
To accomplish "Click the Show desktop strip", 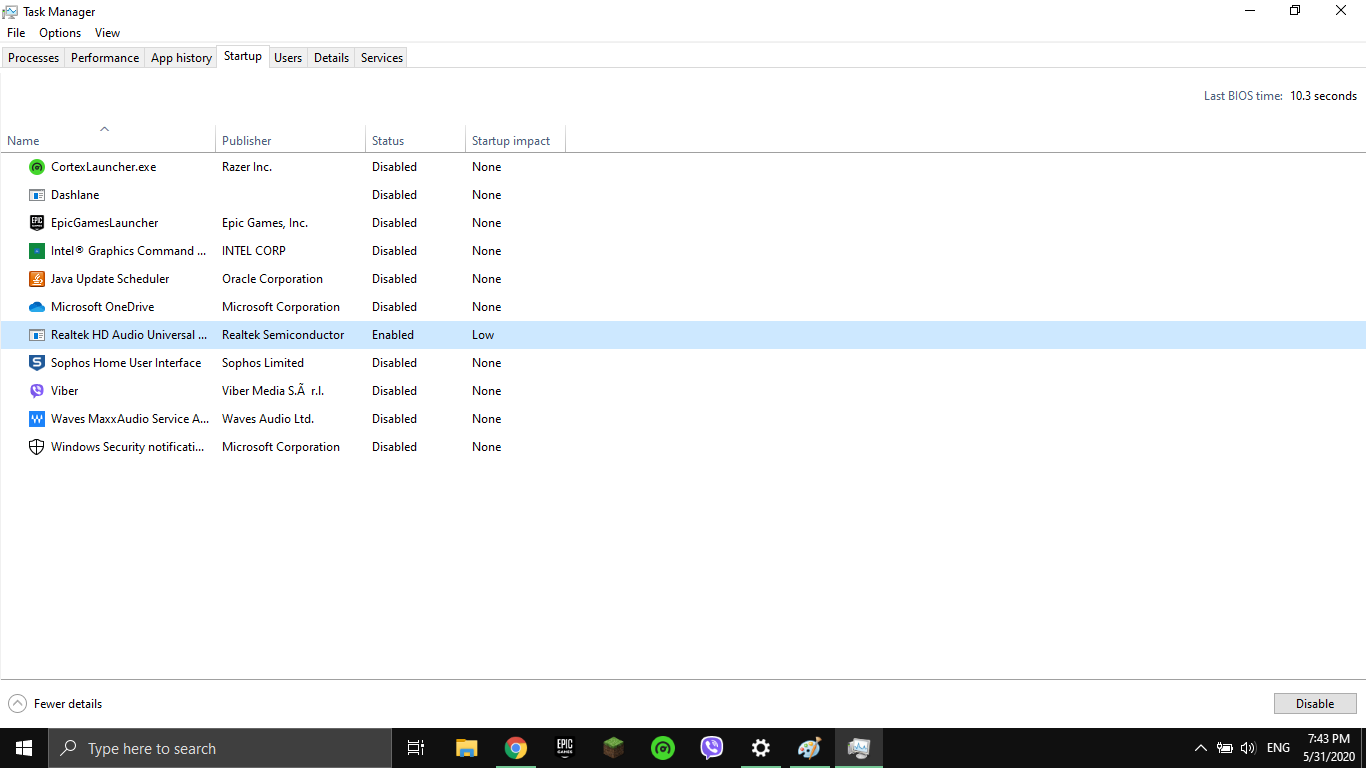I will tap(1363, 748).
